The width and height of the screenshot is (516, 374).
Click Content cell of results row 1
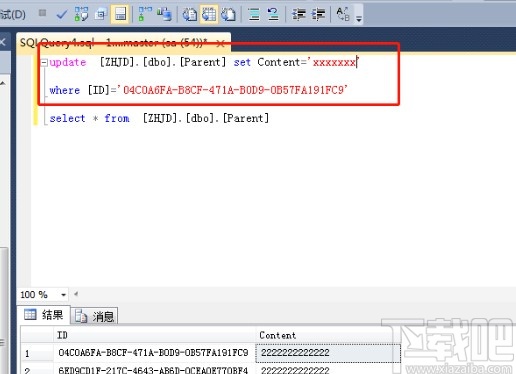coord(328,353)
